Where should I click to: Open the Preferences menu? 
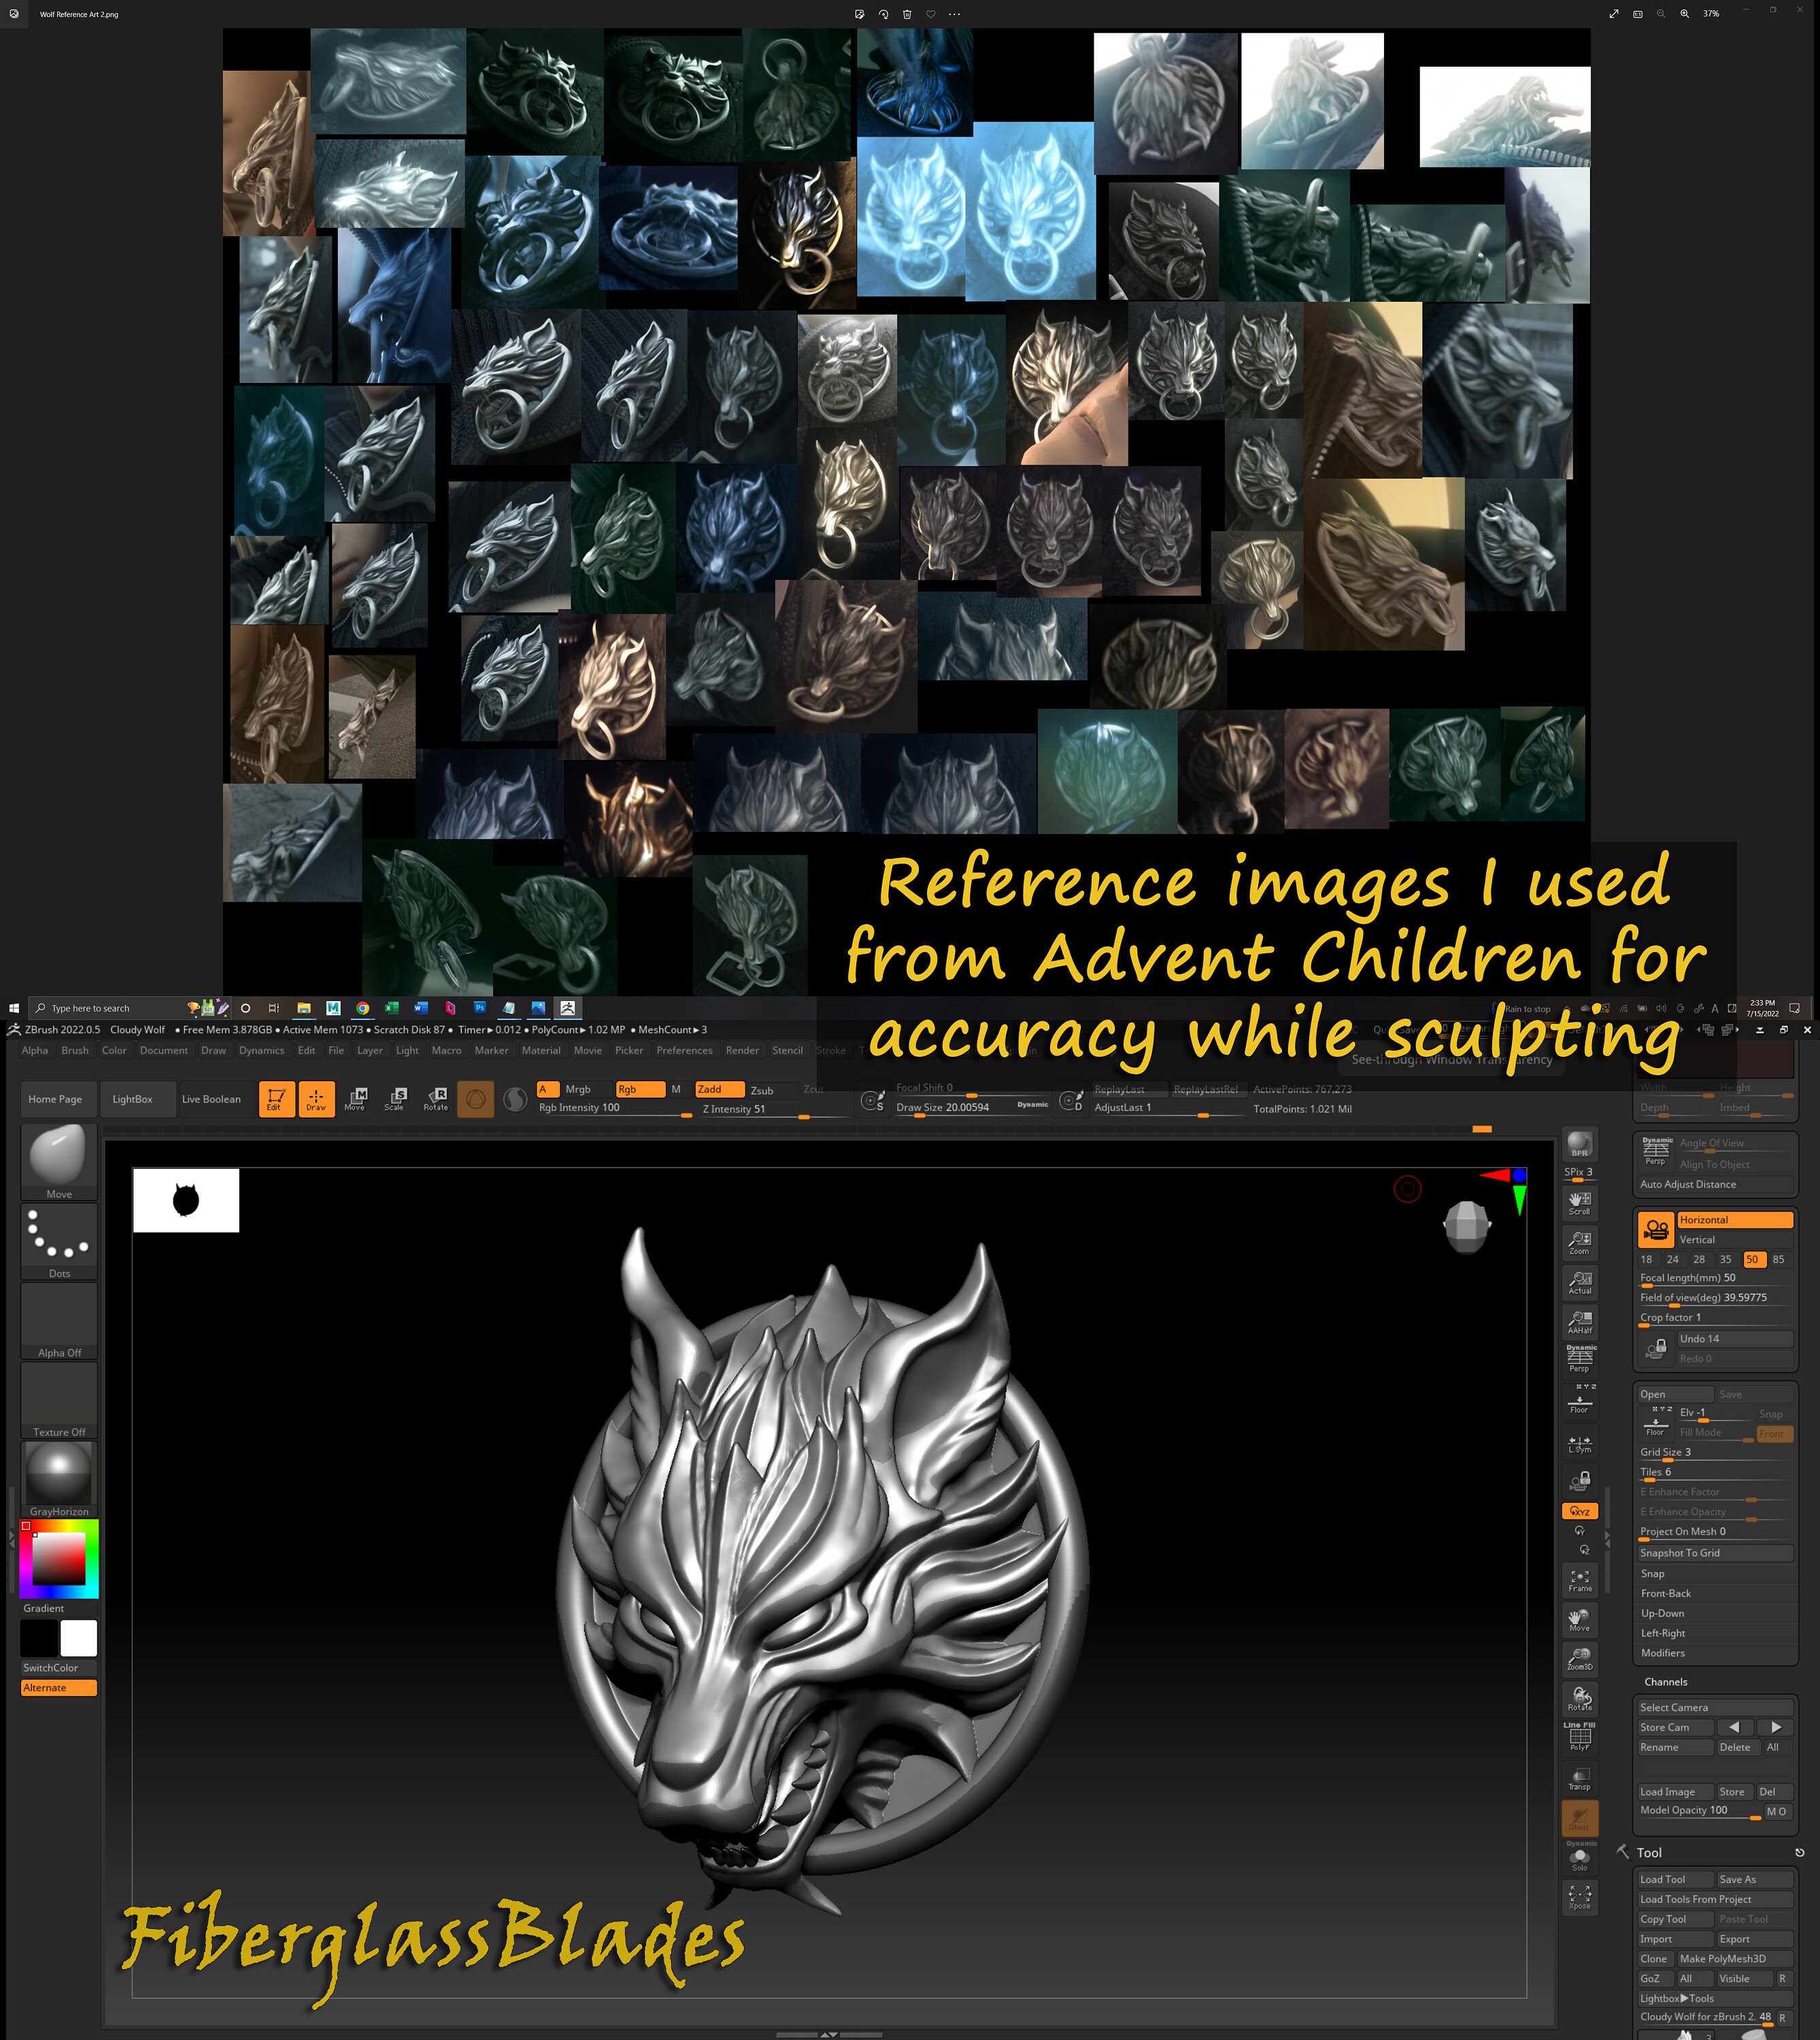[x=684, y=1050]
